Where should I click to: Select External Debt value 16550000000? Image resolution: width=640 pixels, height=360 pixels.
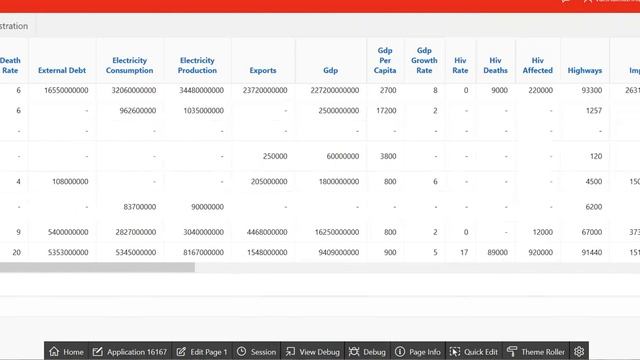(66, 90)
